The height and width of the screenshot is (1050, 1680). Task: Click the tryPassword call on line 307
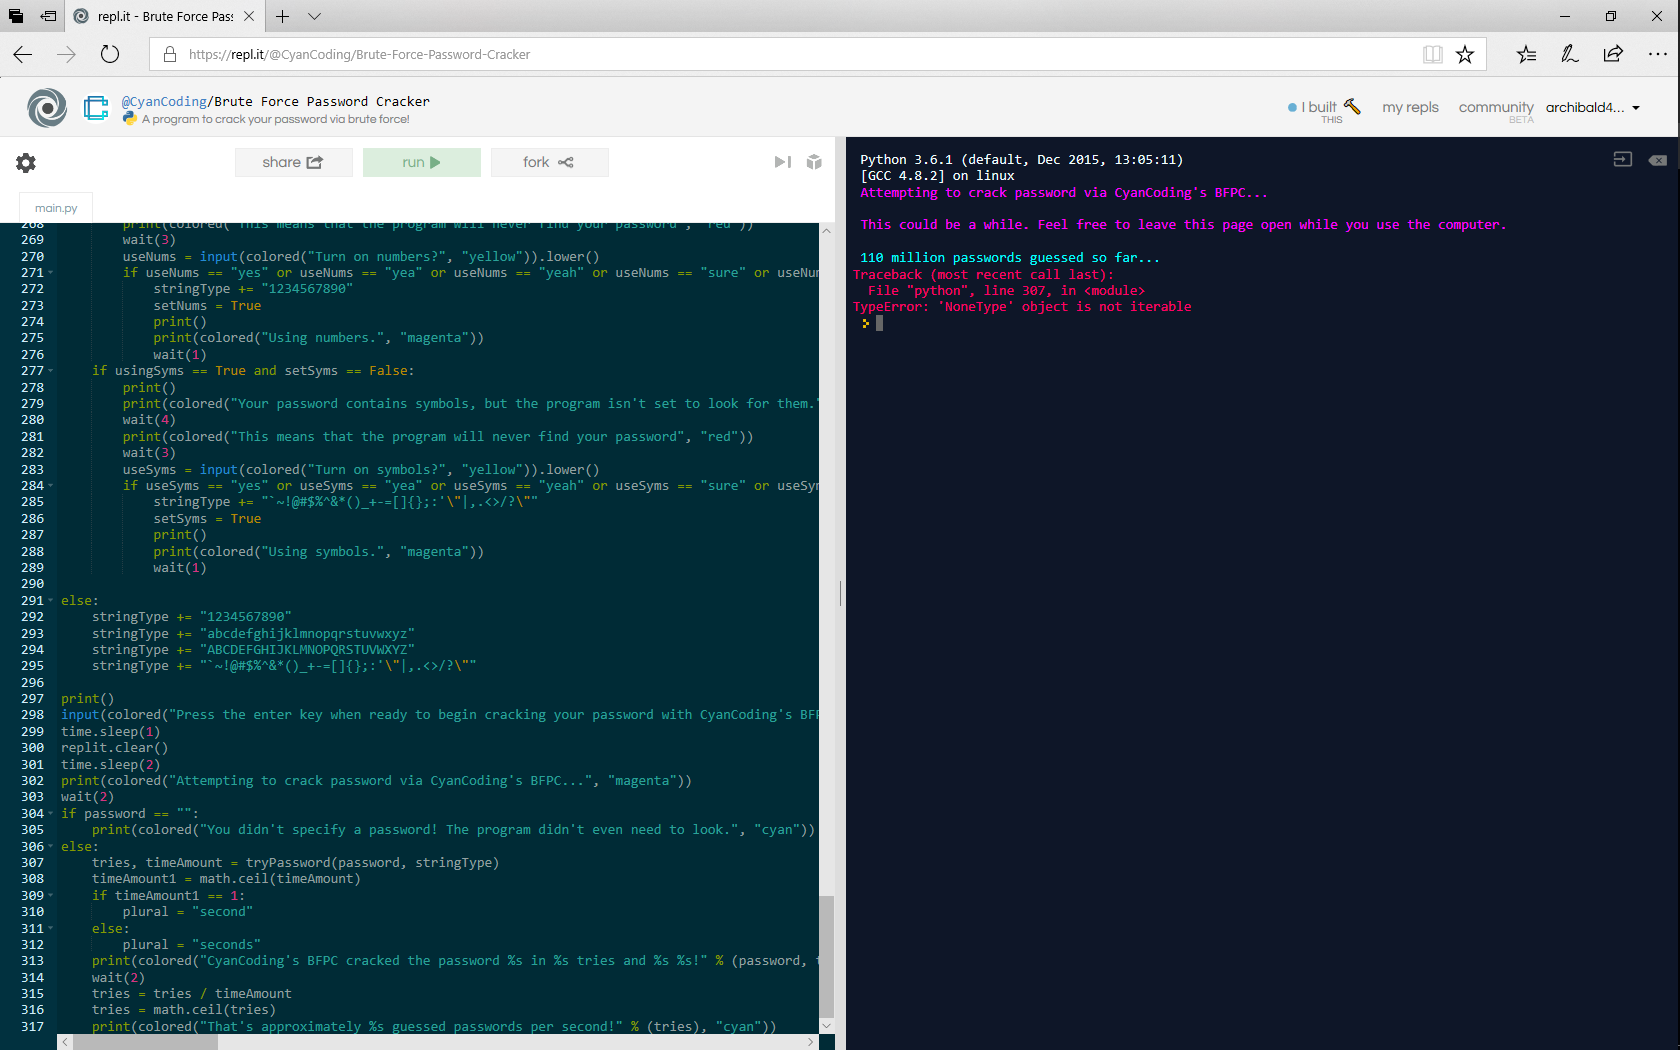pyautogui.click(x=372, y=863)
